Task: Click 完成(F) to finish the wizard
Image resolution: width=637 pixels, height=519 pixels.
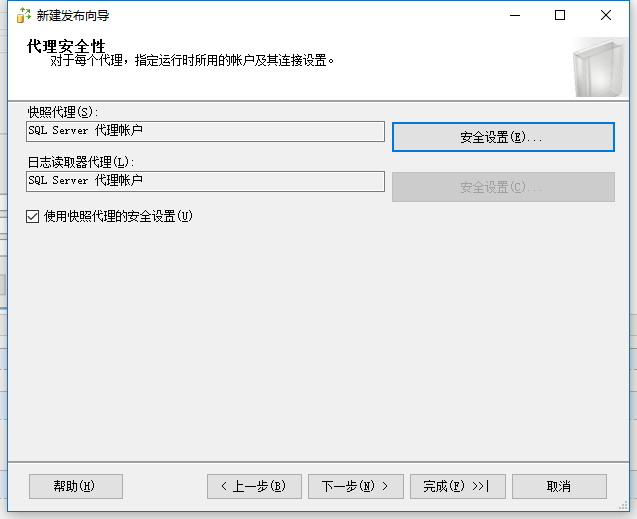Action: click(456, 486)
